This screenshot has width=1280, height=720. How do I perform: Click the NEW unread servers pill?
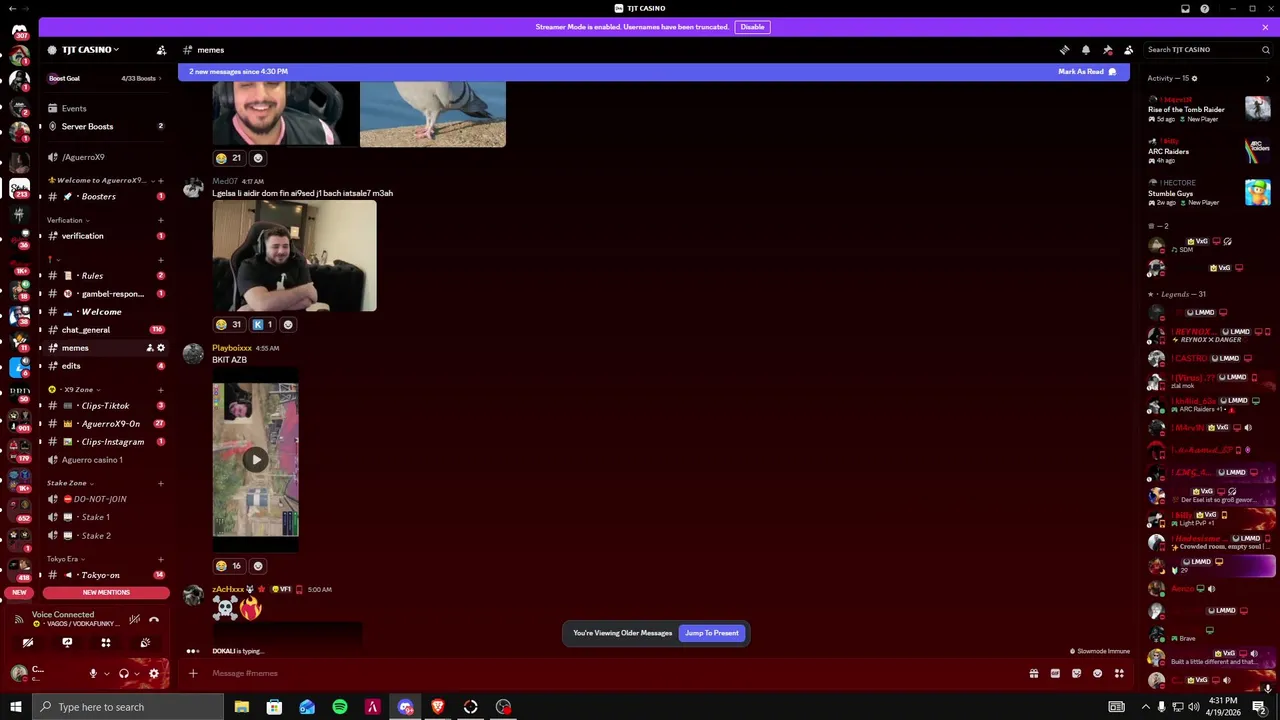tap(19, 593)
